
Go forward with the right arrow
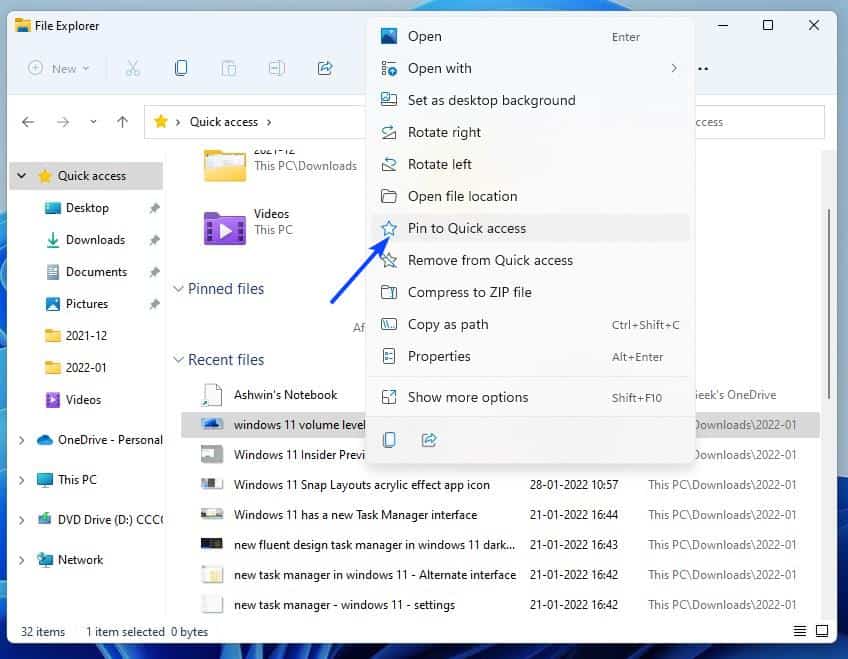pos(63,122)
